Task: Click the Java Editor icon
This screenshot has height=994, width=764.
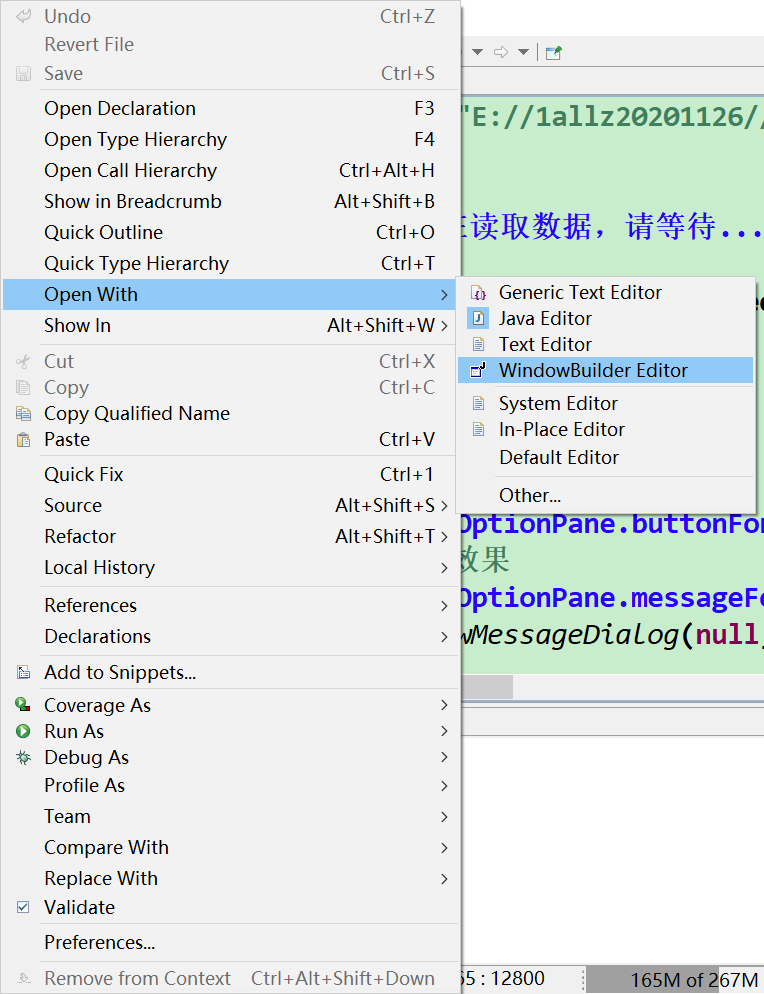Action: coord(479,318)
